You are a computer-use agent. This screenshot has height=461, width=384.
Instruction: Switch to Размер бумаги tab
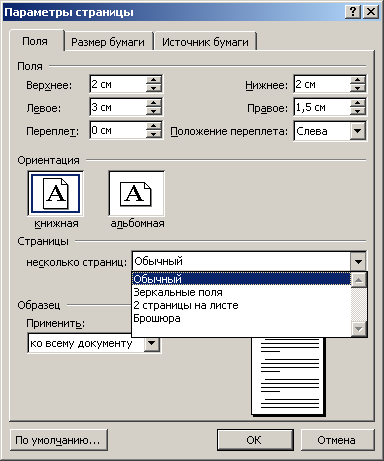[108, 42]
